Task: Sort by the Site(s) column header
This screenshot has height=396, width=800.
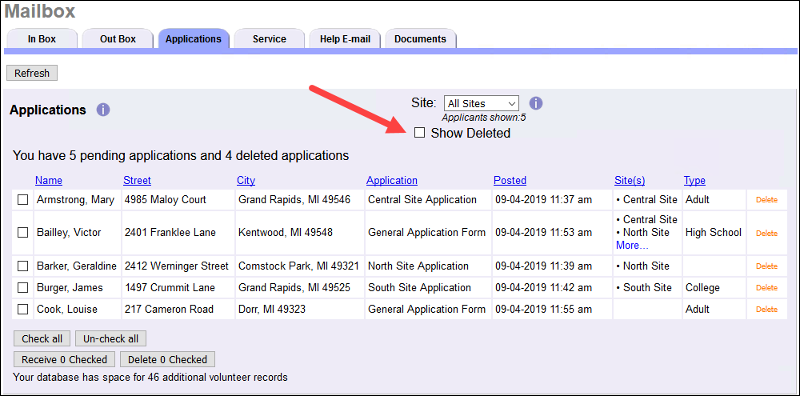Action: point(630,180)
